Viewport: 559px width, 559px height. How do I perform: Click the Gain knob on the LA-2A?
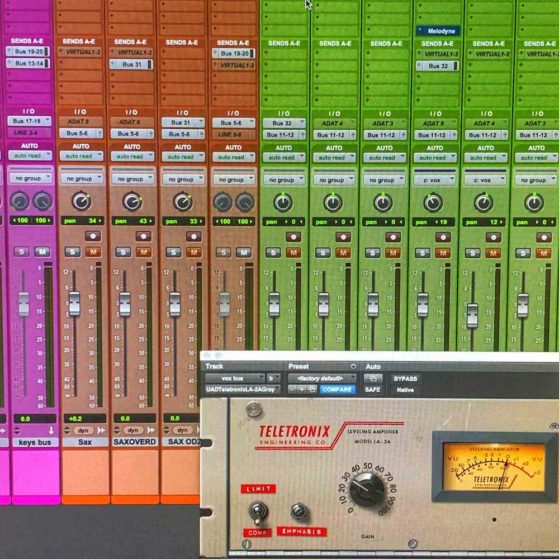tap(367, 489)
